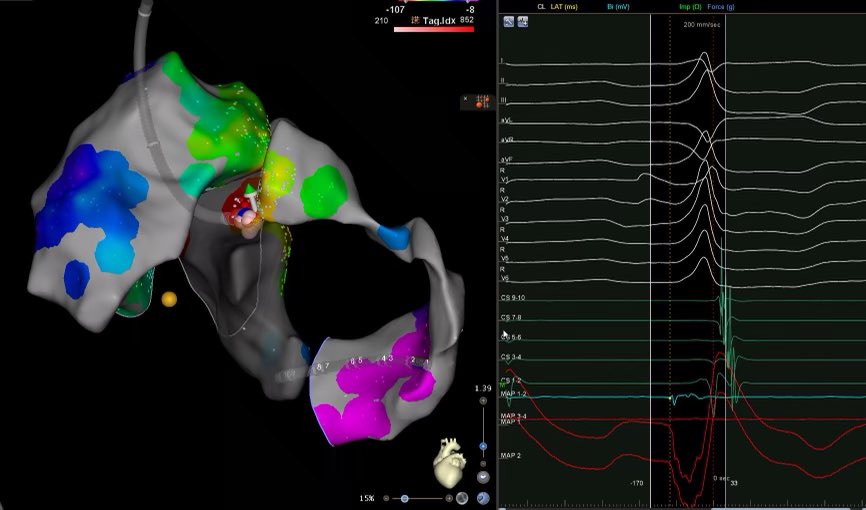The width and height of the screenshot is (866, 510).
Task: Click the -107 LAT scale lower value
Action: click(395, 9)
